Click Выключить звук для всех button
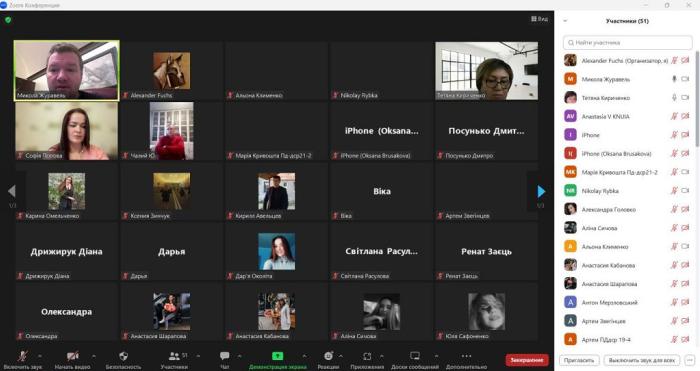This screenshot has width=700, height=371. click(642, 360)
